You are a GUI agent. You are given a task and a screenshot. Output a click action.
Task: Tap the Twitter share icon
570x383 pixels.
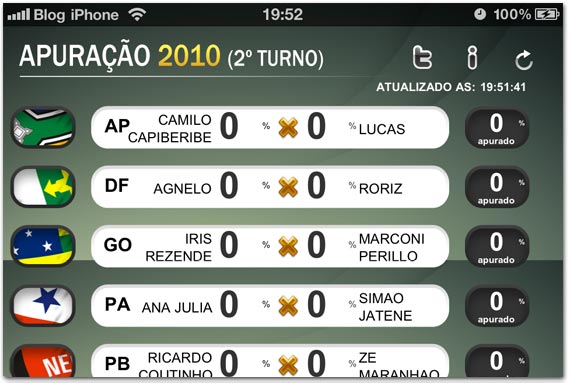click(422, 57)
